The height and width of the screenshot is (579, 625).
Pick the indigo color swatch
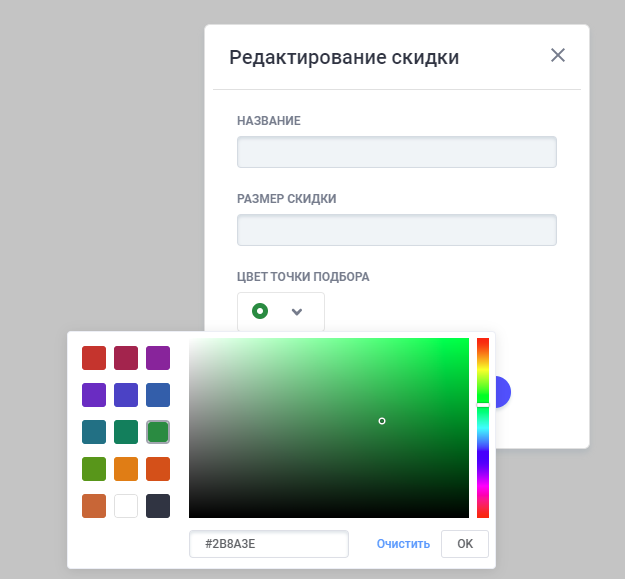pos(126,395)
